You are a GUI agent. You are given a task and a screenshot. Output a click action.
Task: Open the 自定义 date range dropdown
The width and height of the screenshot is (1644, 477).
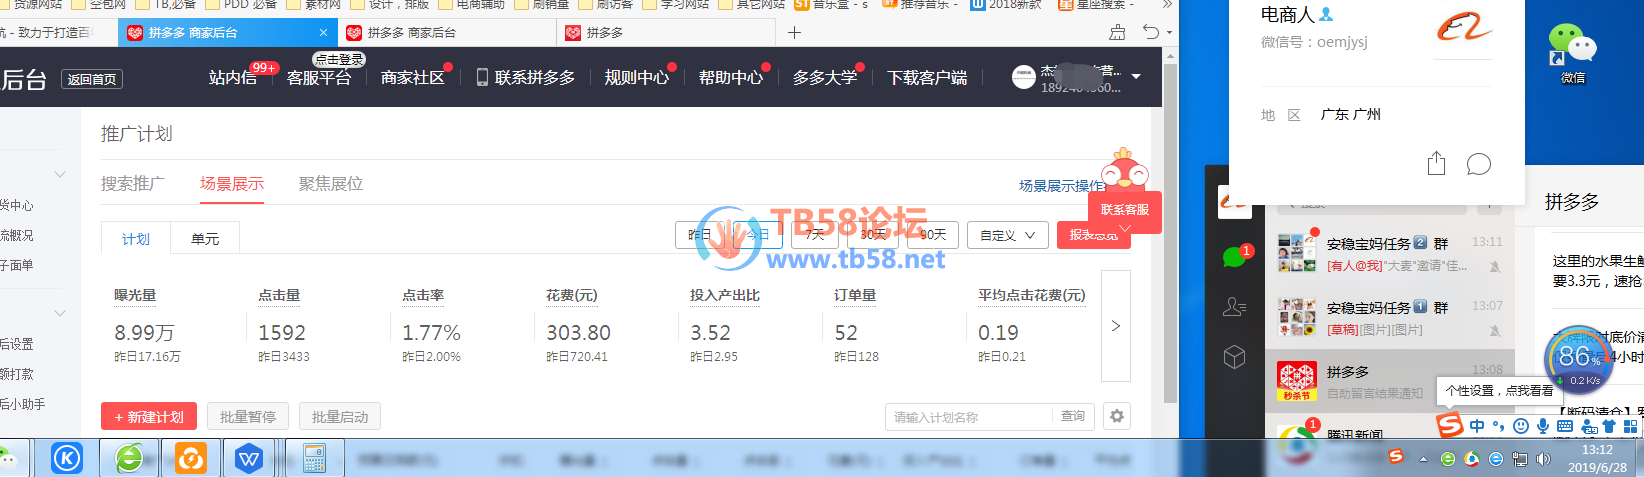[1008, 235]
